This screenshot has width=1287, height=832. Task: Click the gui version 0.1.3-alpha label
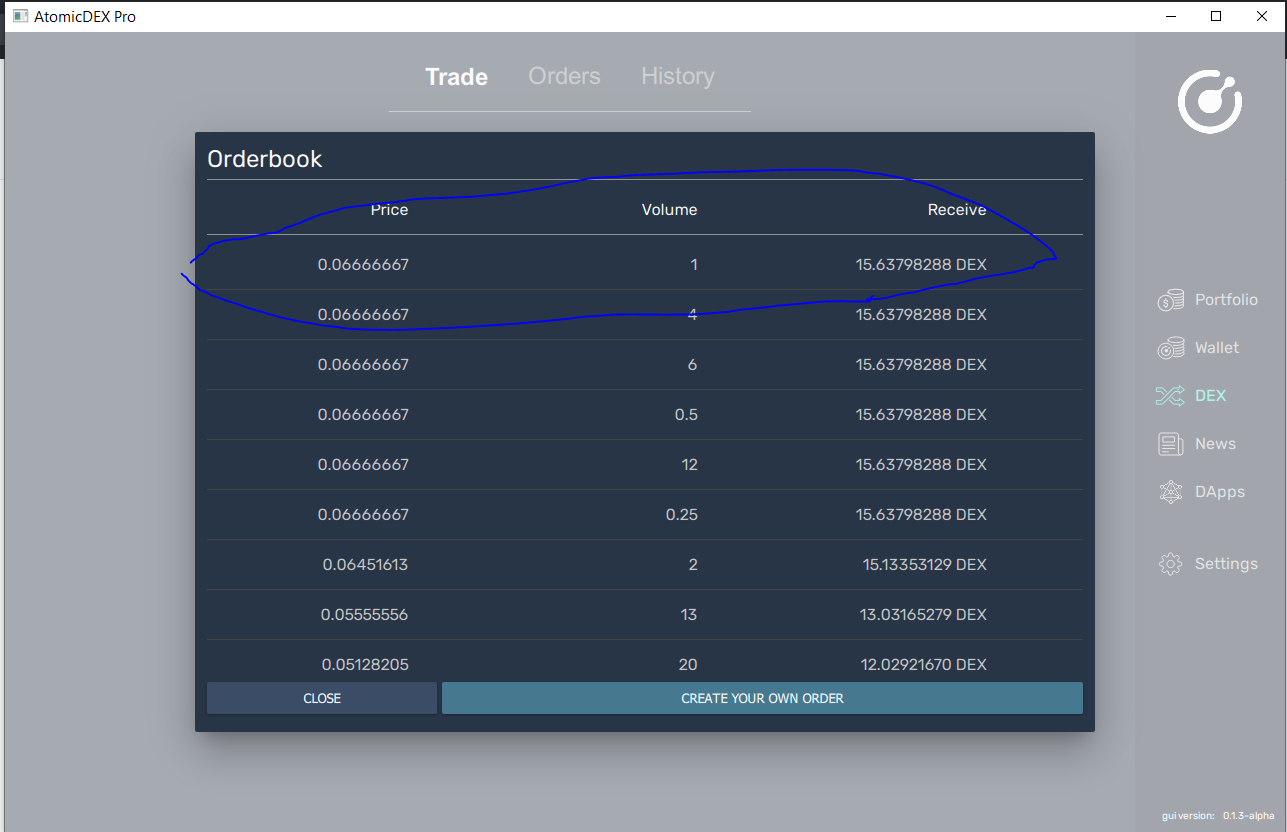click(1218, 816)
